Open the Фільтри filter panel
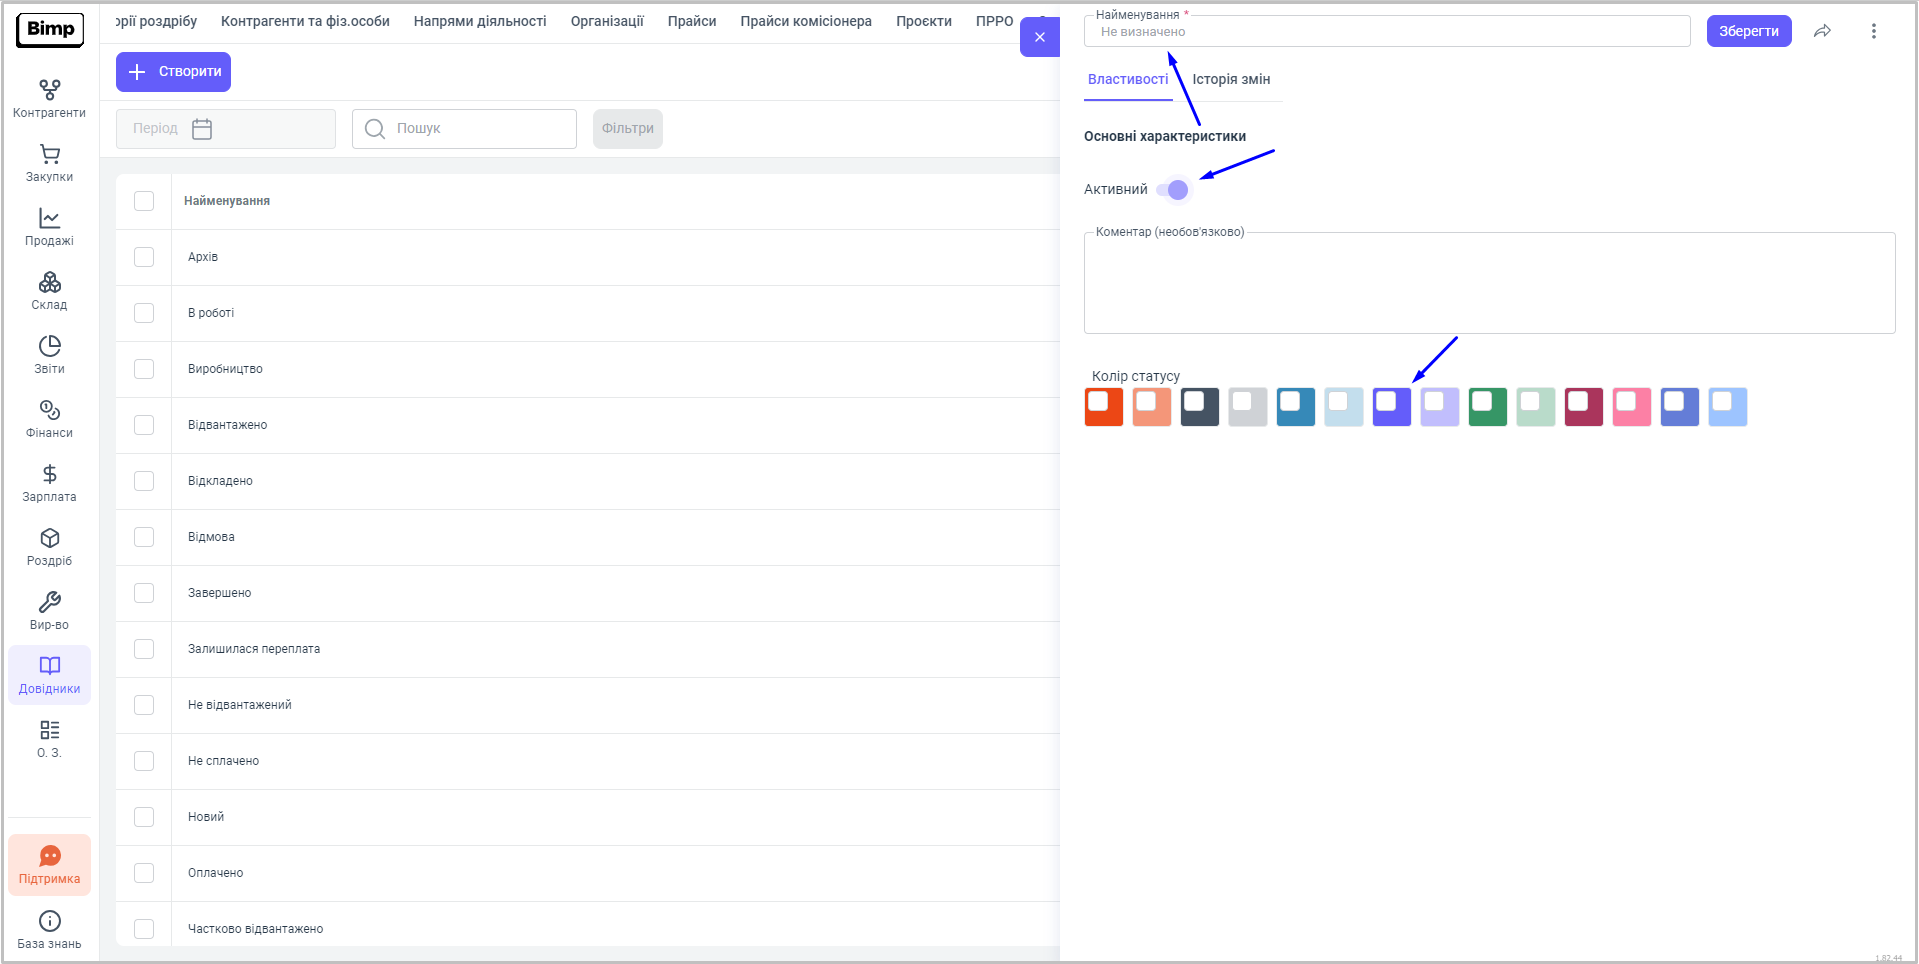 627,129
